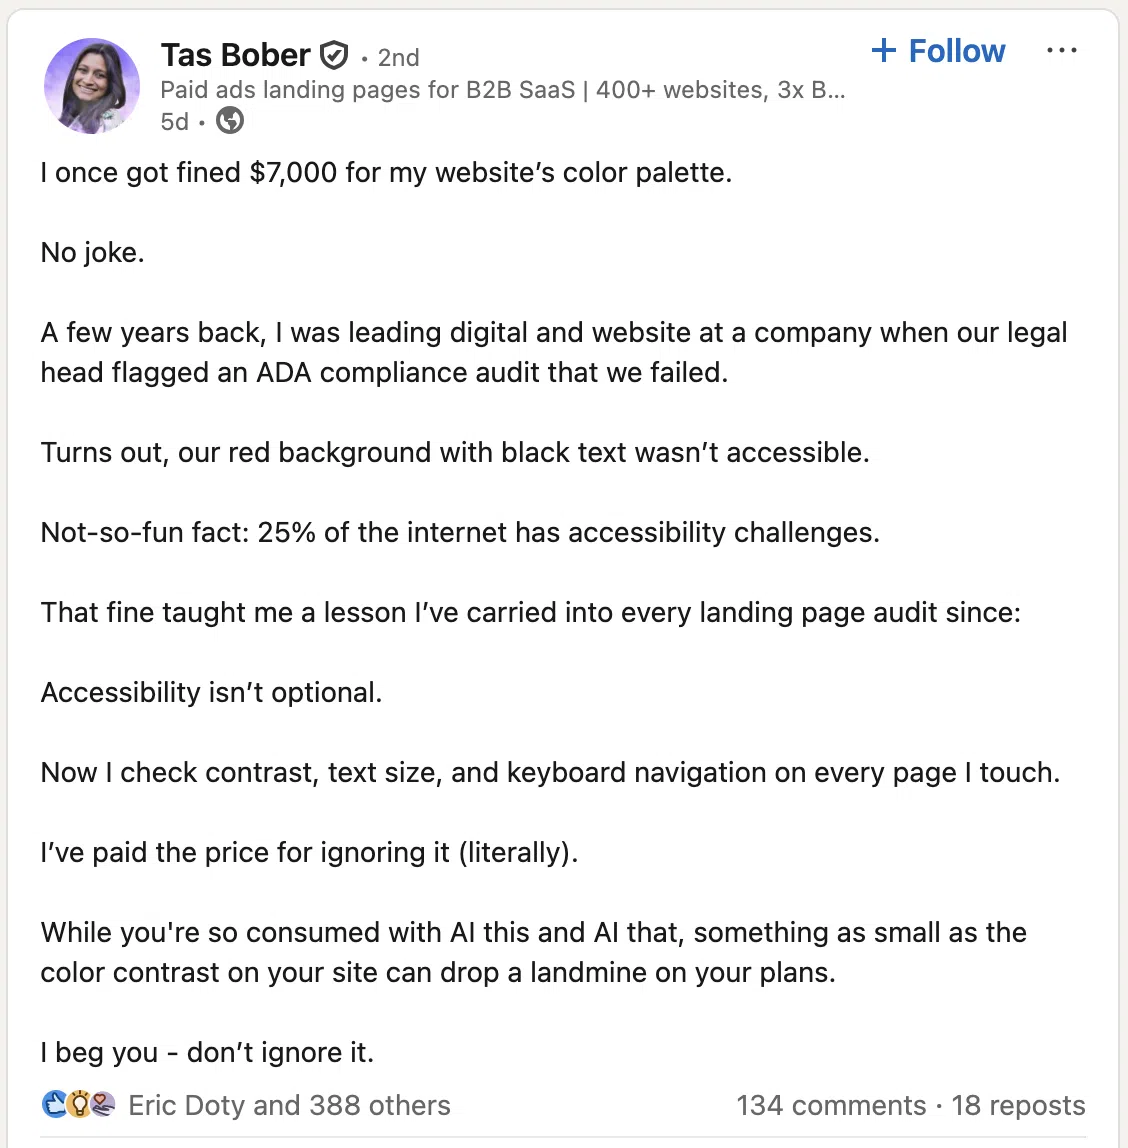Click the plus icon on the Follow button
Image resolution: width=1128 pixels, height=1148 pixels.
(885, 51)
